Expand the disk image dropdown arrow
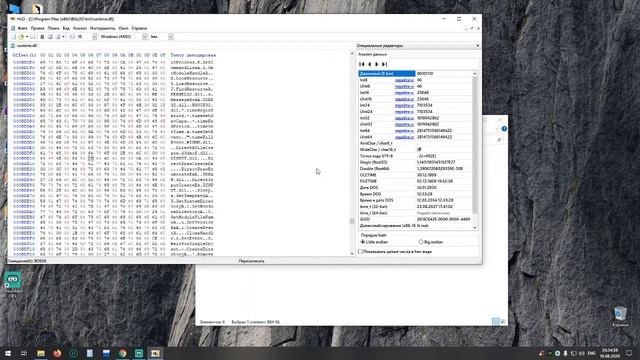Screen dimensions: 640x360 [63, 37]
